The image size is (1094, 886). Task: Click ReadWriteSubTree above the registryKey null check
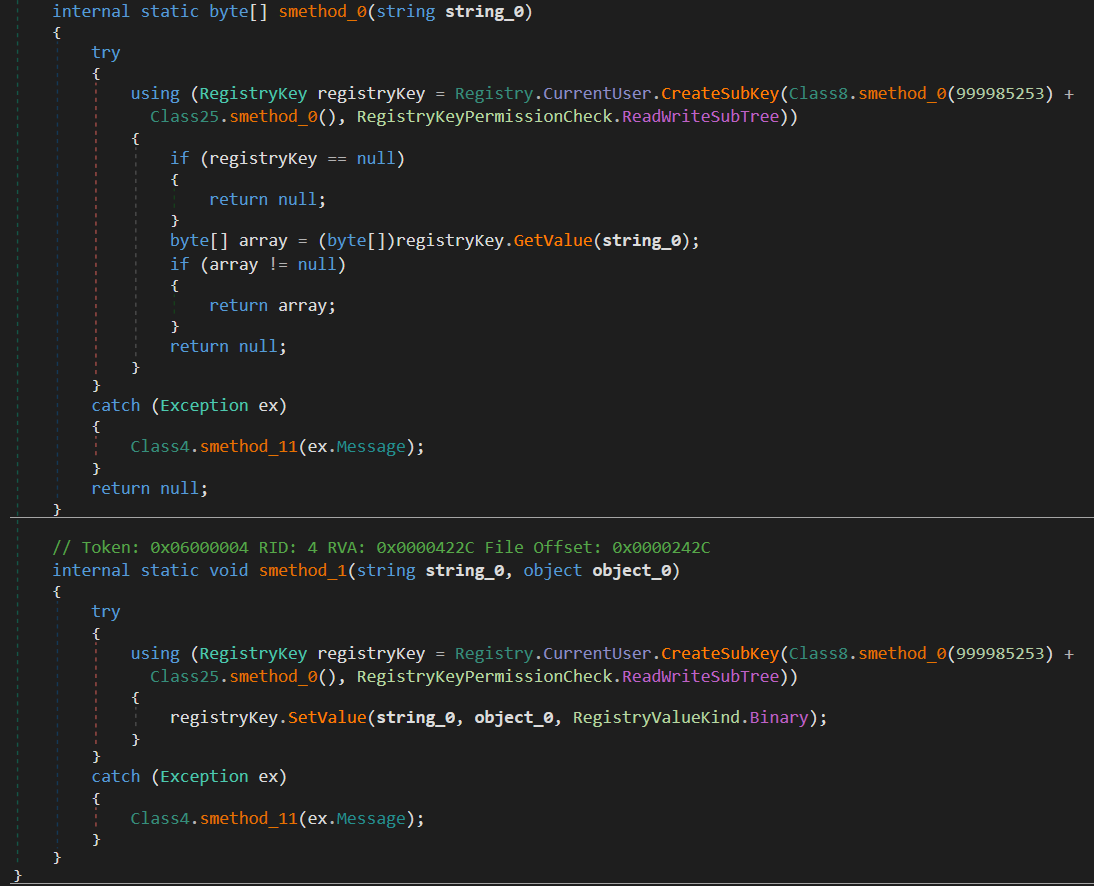(700, 117)
